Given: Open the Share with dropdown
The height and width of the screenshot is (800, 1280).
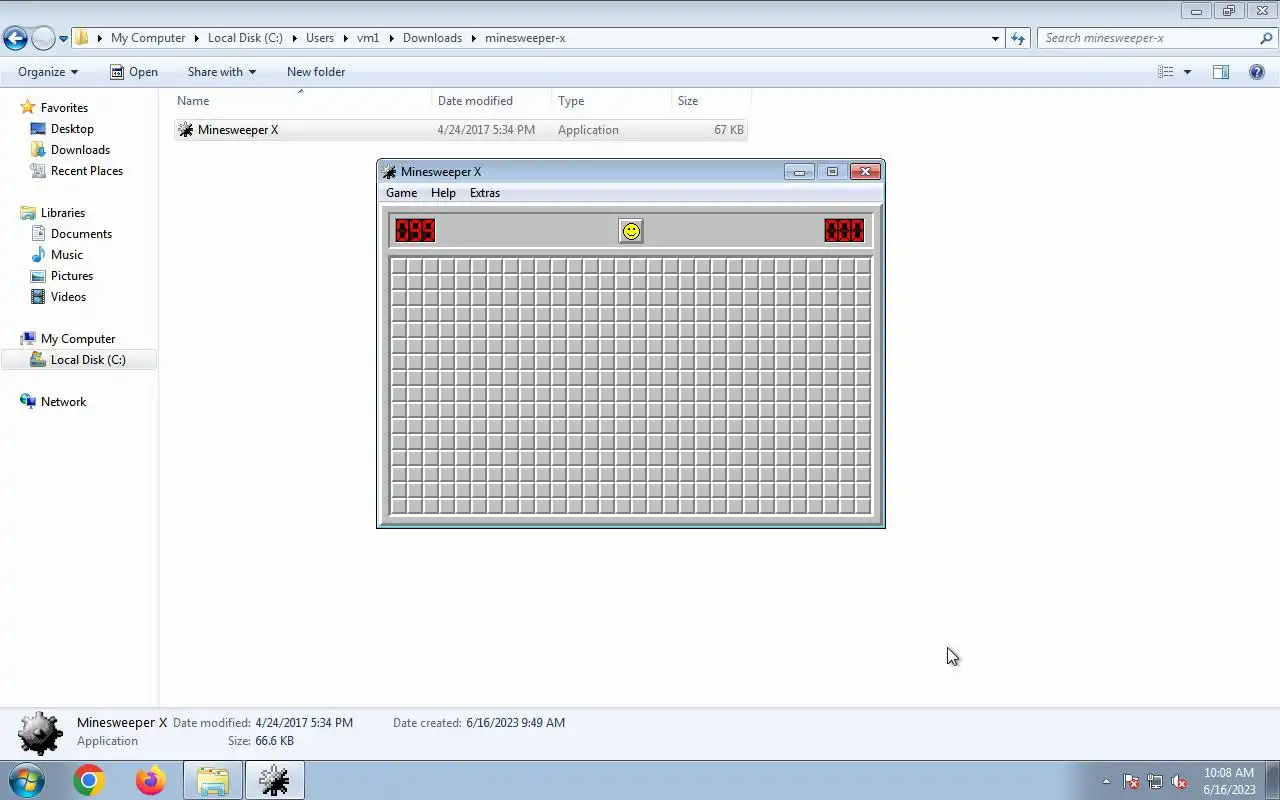Looking at the screenshot, I should [222, 72].
